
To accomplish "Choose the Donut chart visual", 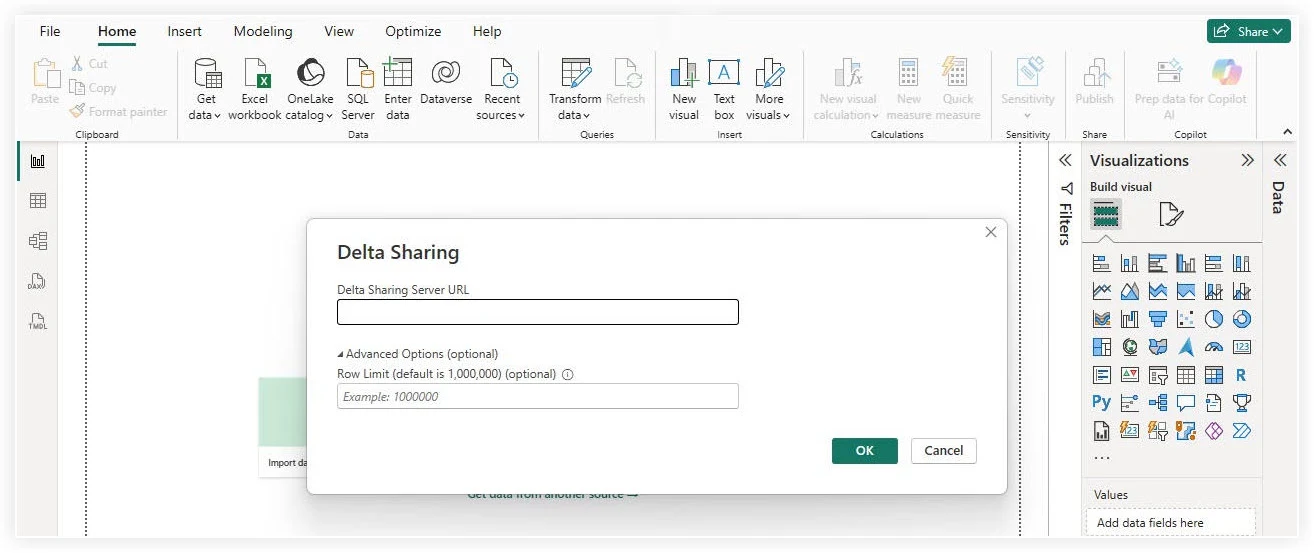I will pos(1242,320).
